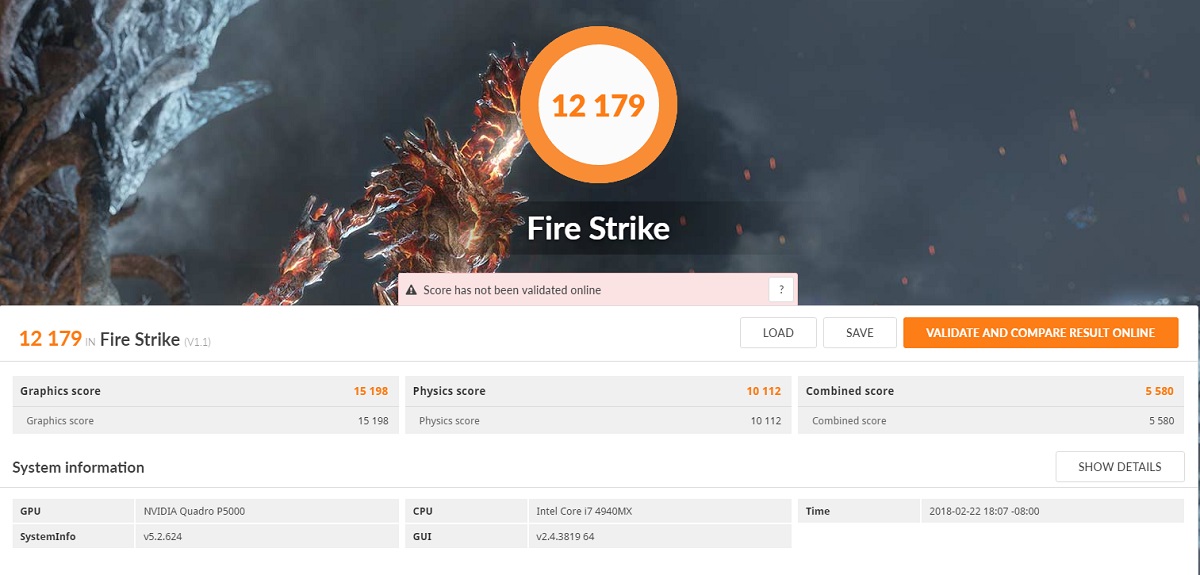Click the NVIDIA Quadro P5000 GPU value
This screenshot has width=1200, height=575.
coord(195,511)
